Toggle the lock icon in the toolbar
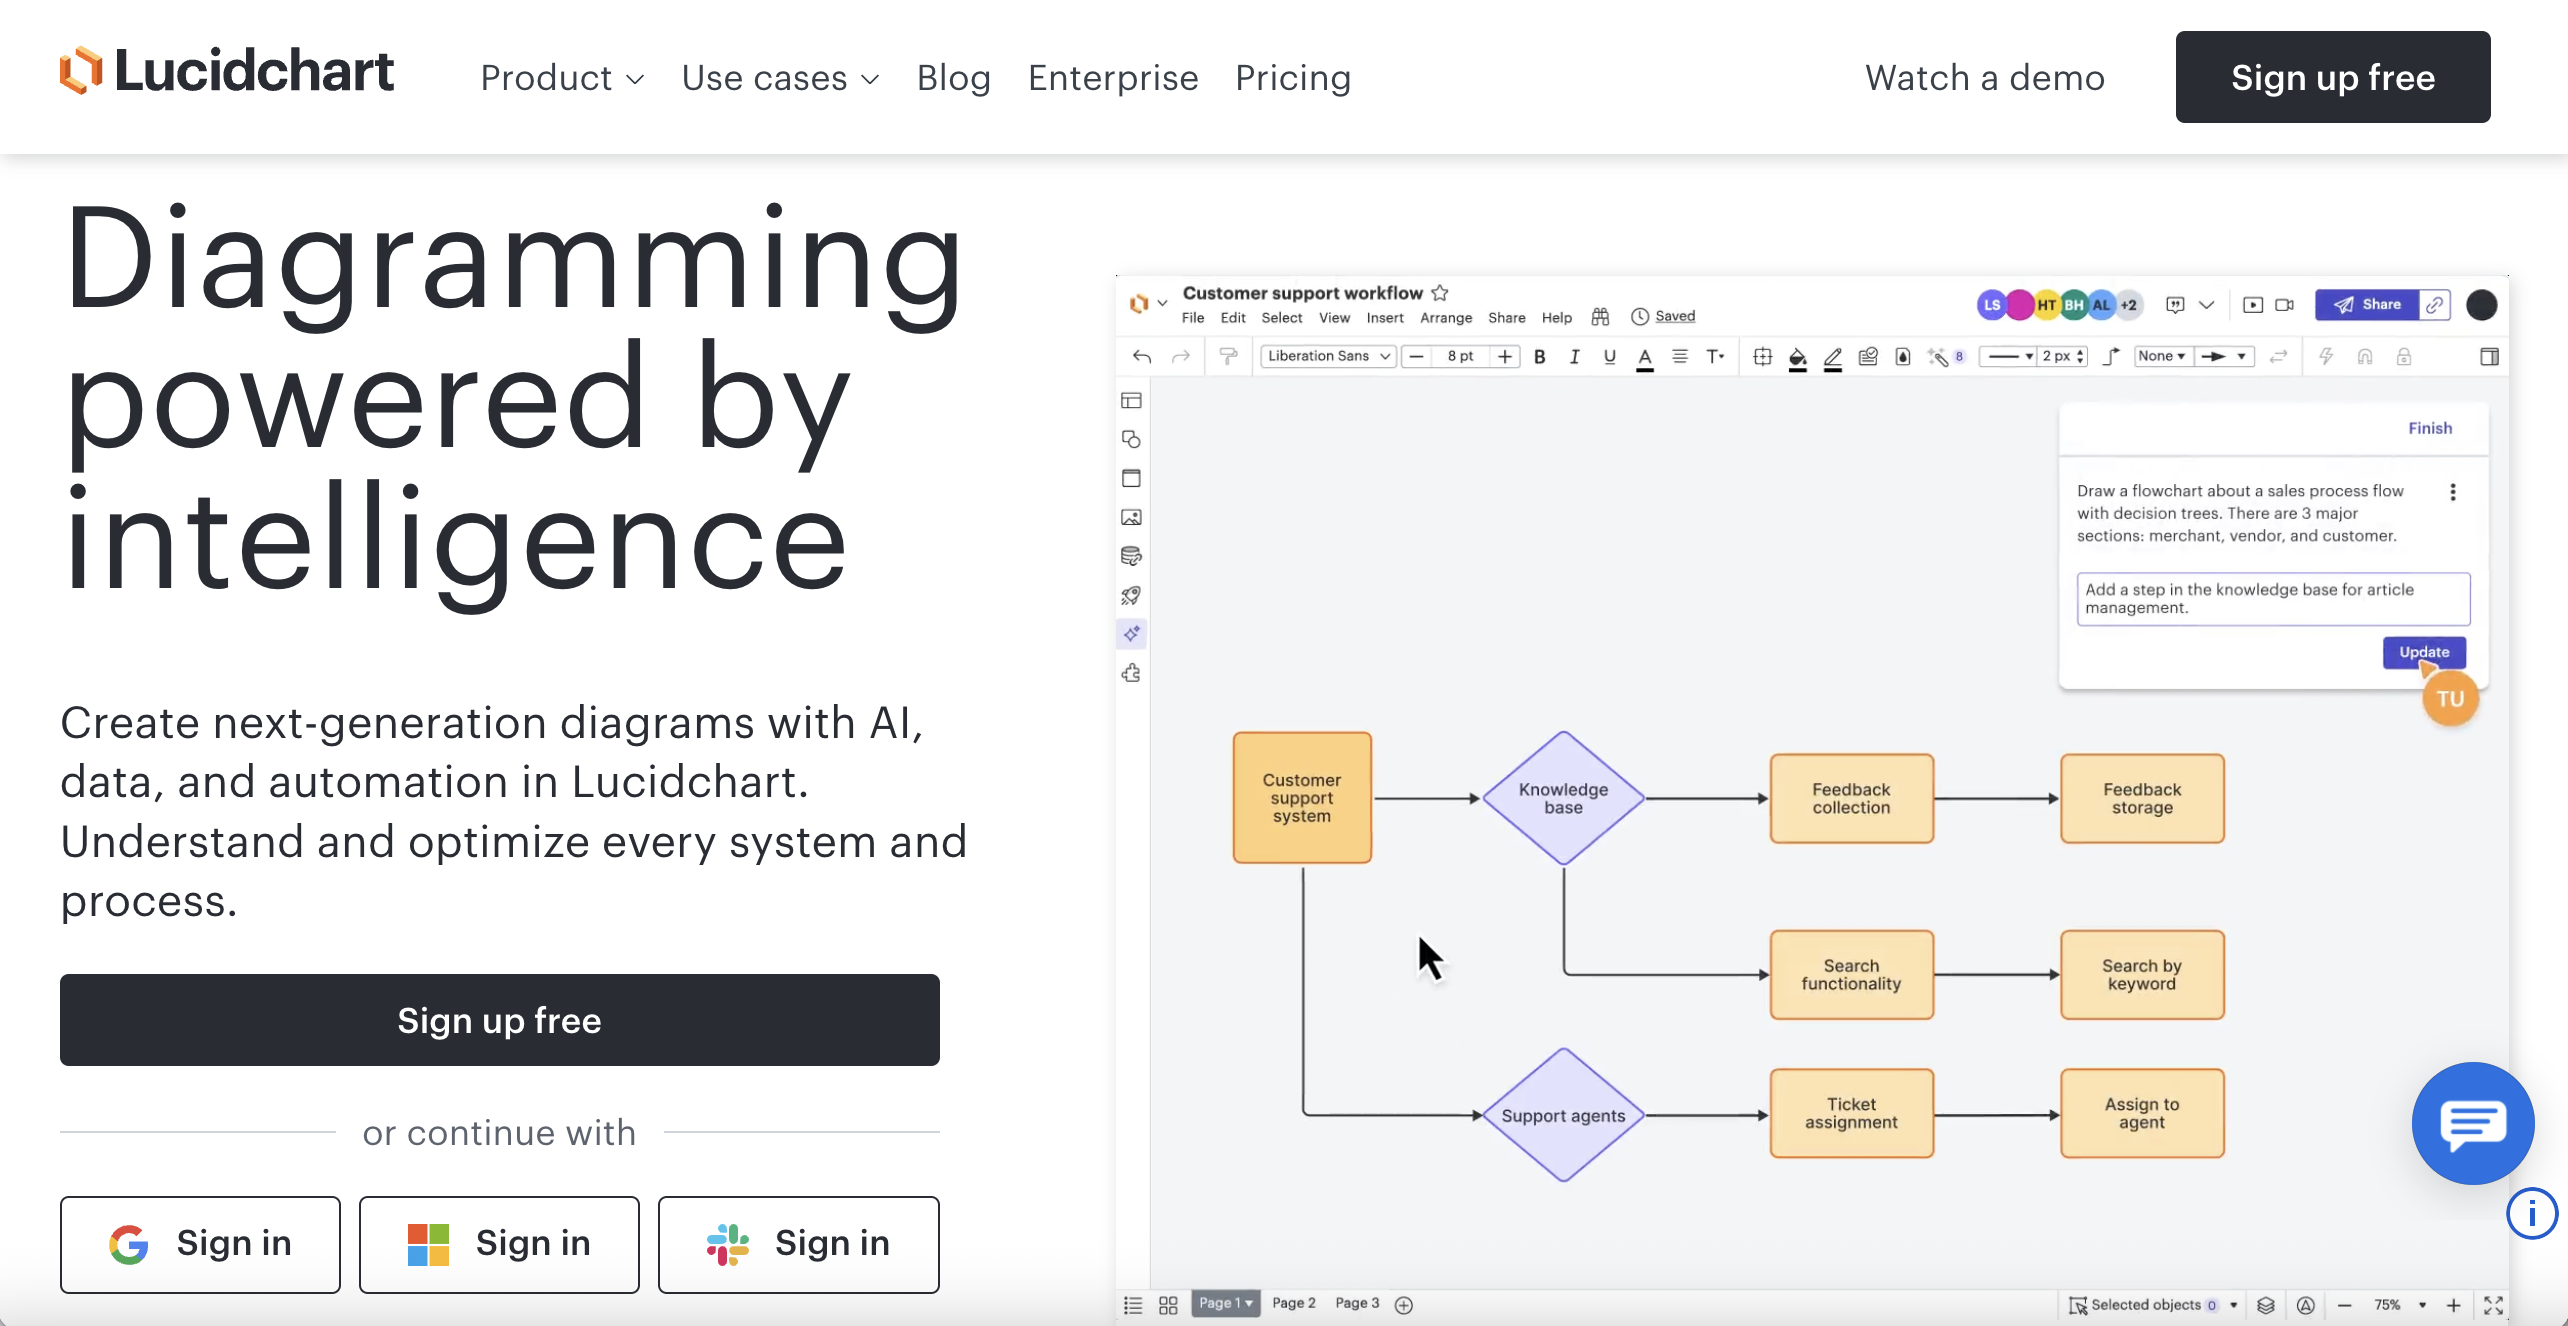 tap(2404, 357)
